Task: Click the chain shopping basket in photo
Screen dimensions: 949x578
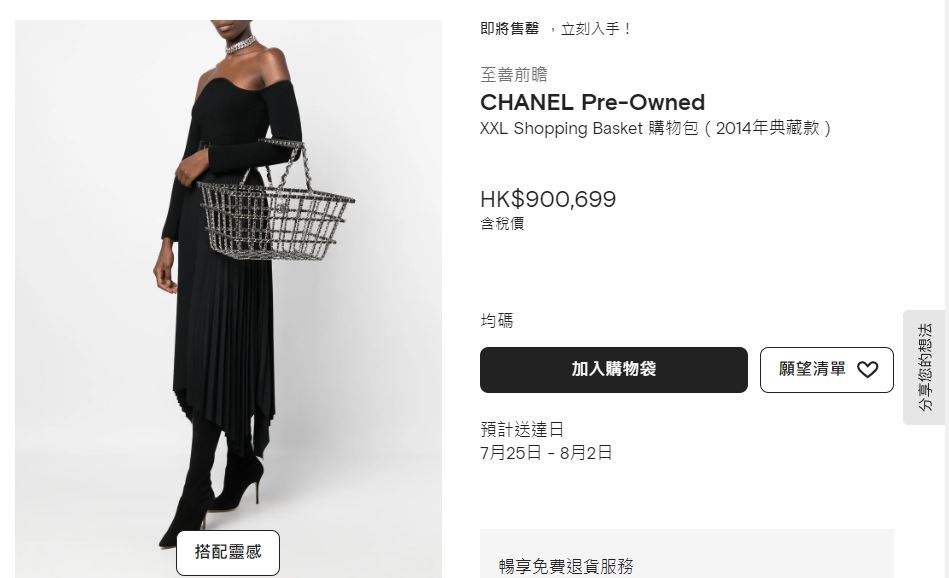Action: [277, 205]
